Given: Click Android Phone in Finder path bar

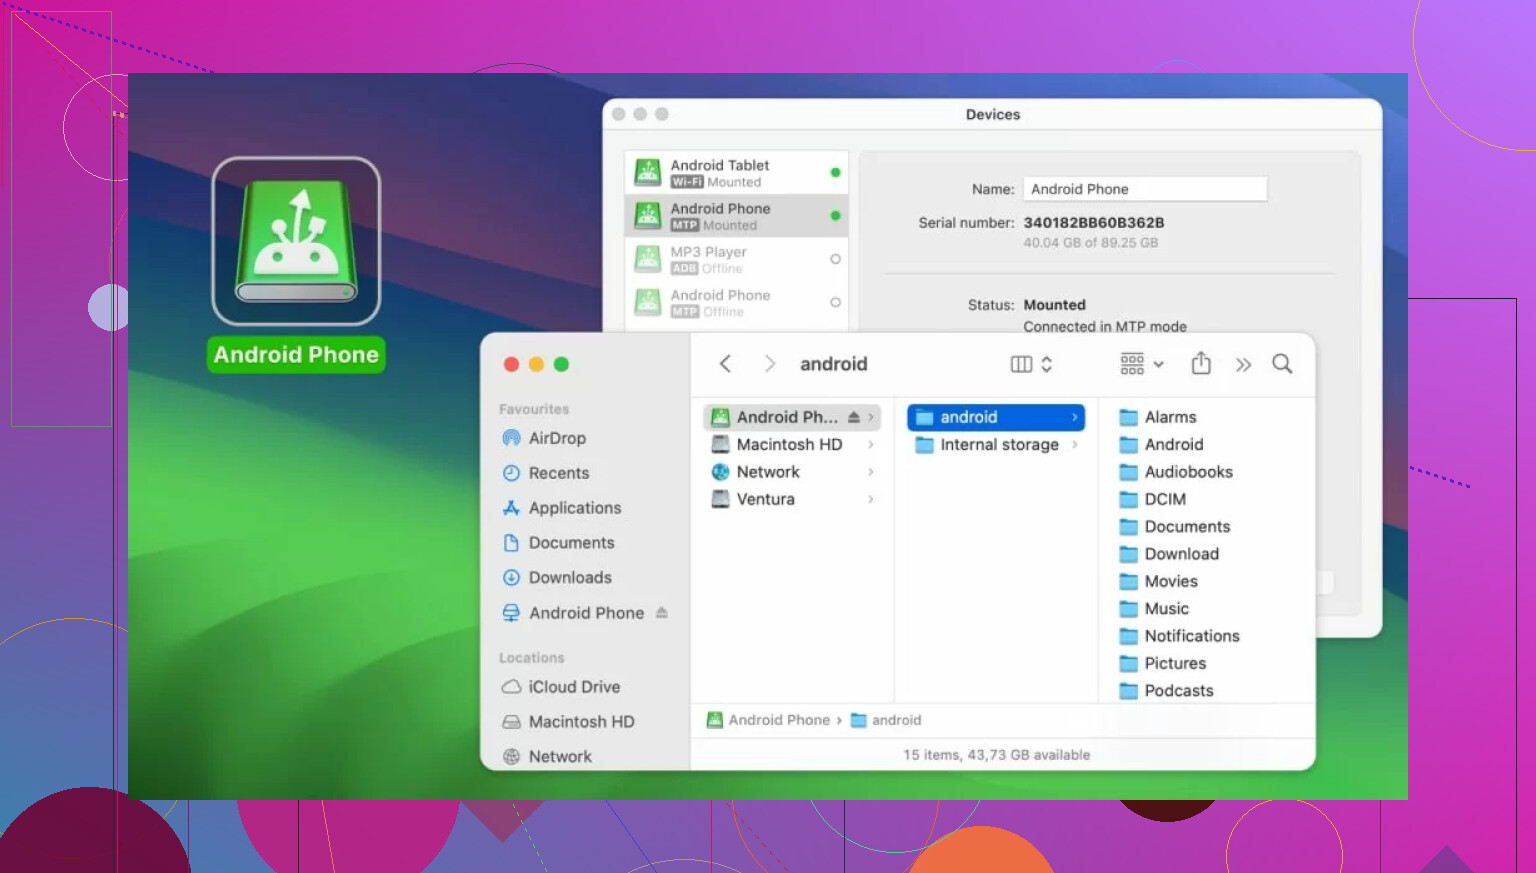Looking at the screenshot, I should pyautogui.click(x=768, y=720).
